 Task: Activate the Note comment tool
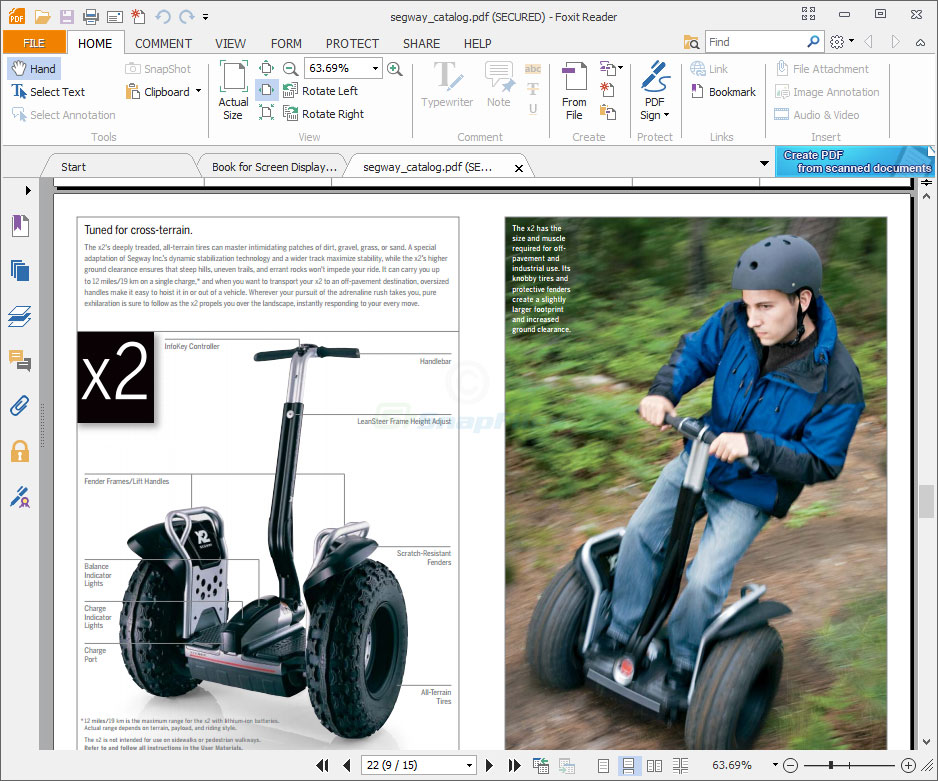click(x=499, y=85)
